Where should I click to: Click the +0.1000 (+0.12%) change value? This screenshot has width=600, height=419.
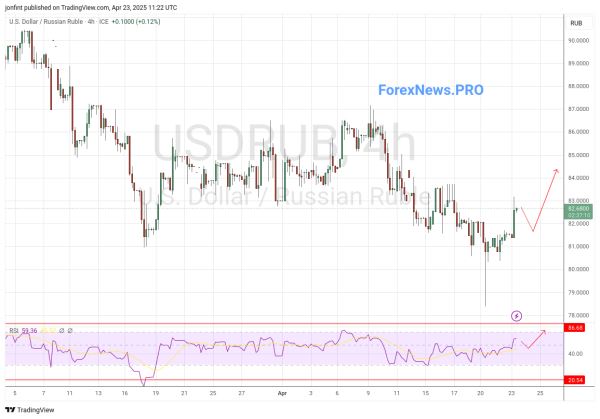[x=136, y=22]
